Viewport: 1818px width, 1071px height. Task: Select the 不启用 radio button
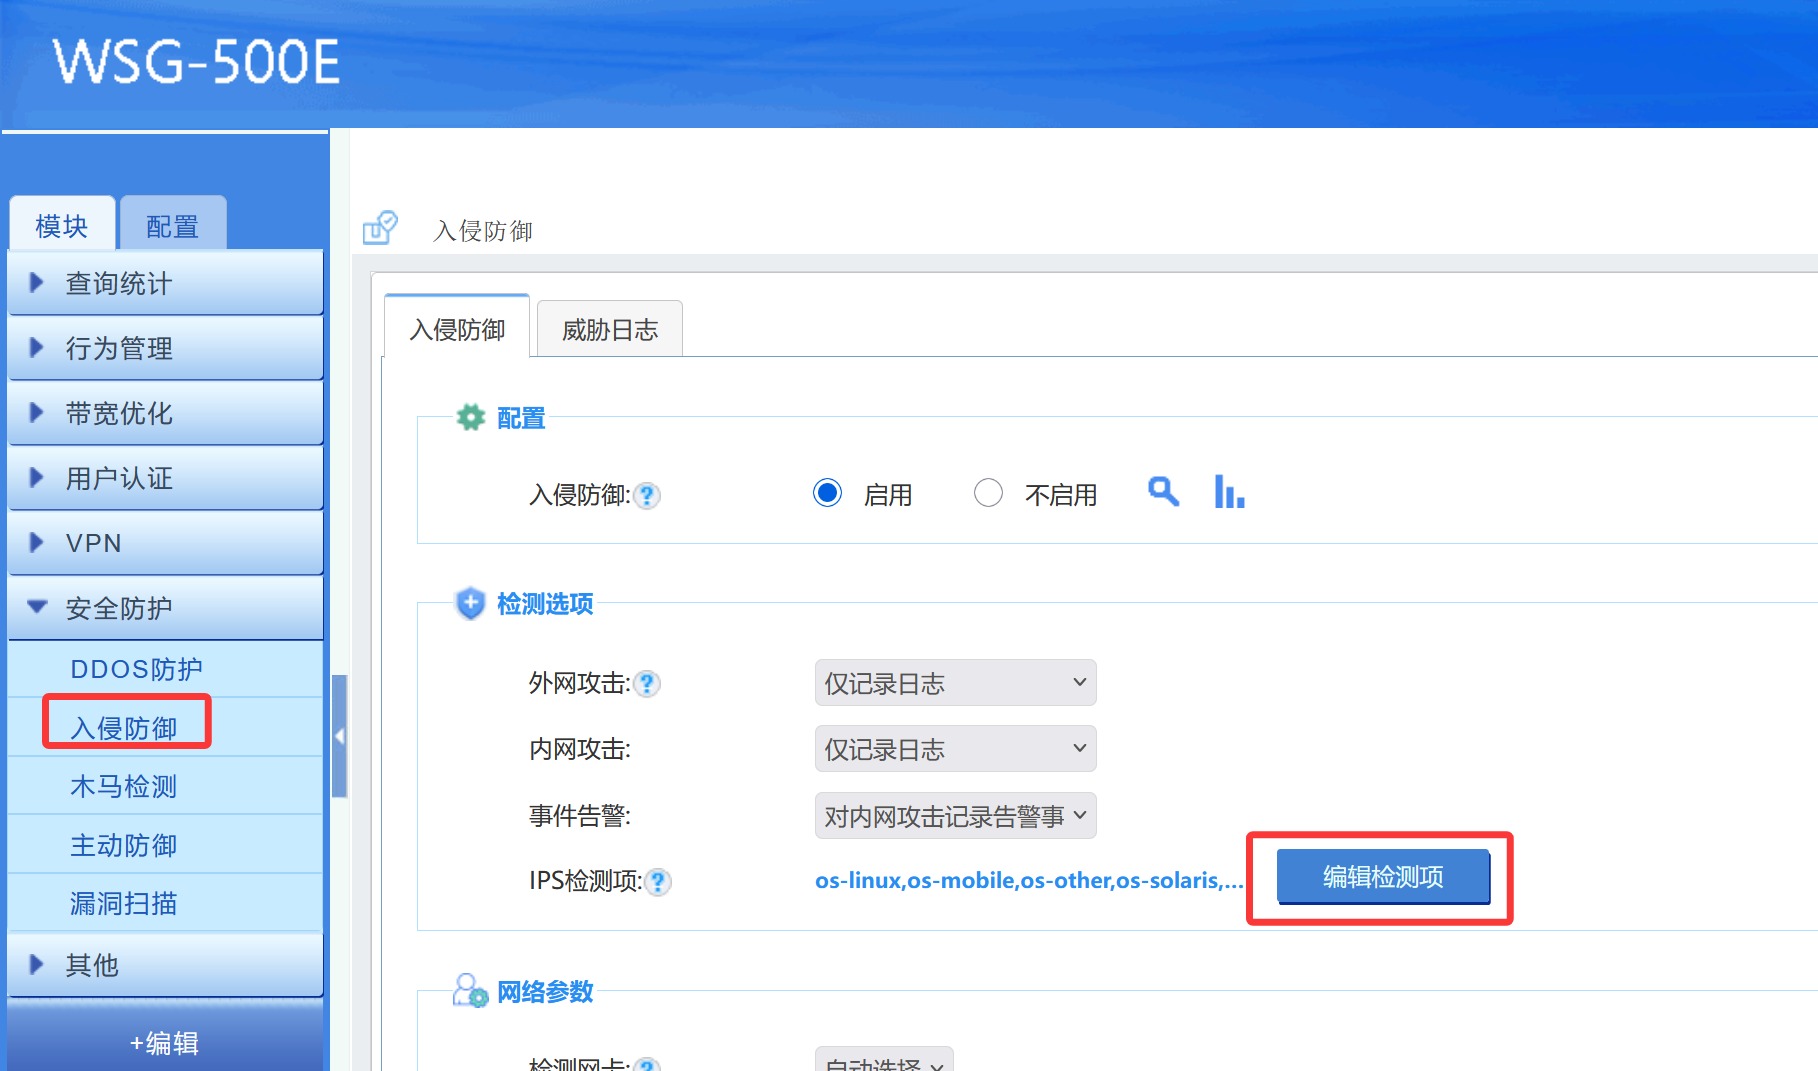(x=988, y=493)
